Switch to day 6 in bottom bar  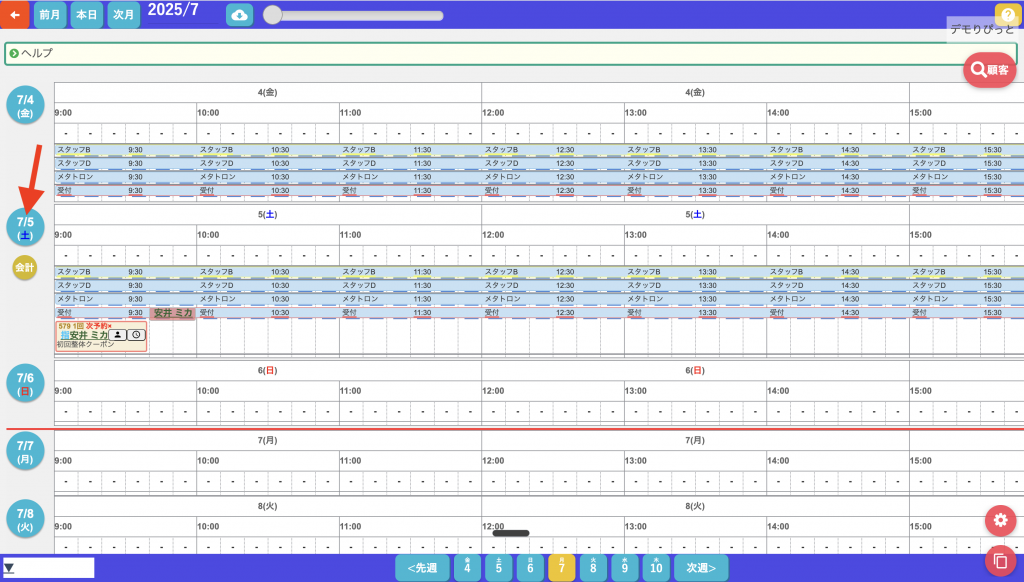[530, 567]
